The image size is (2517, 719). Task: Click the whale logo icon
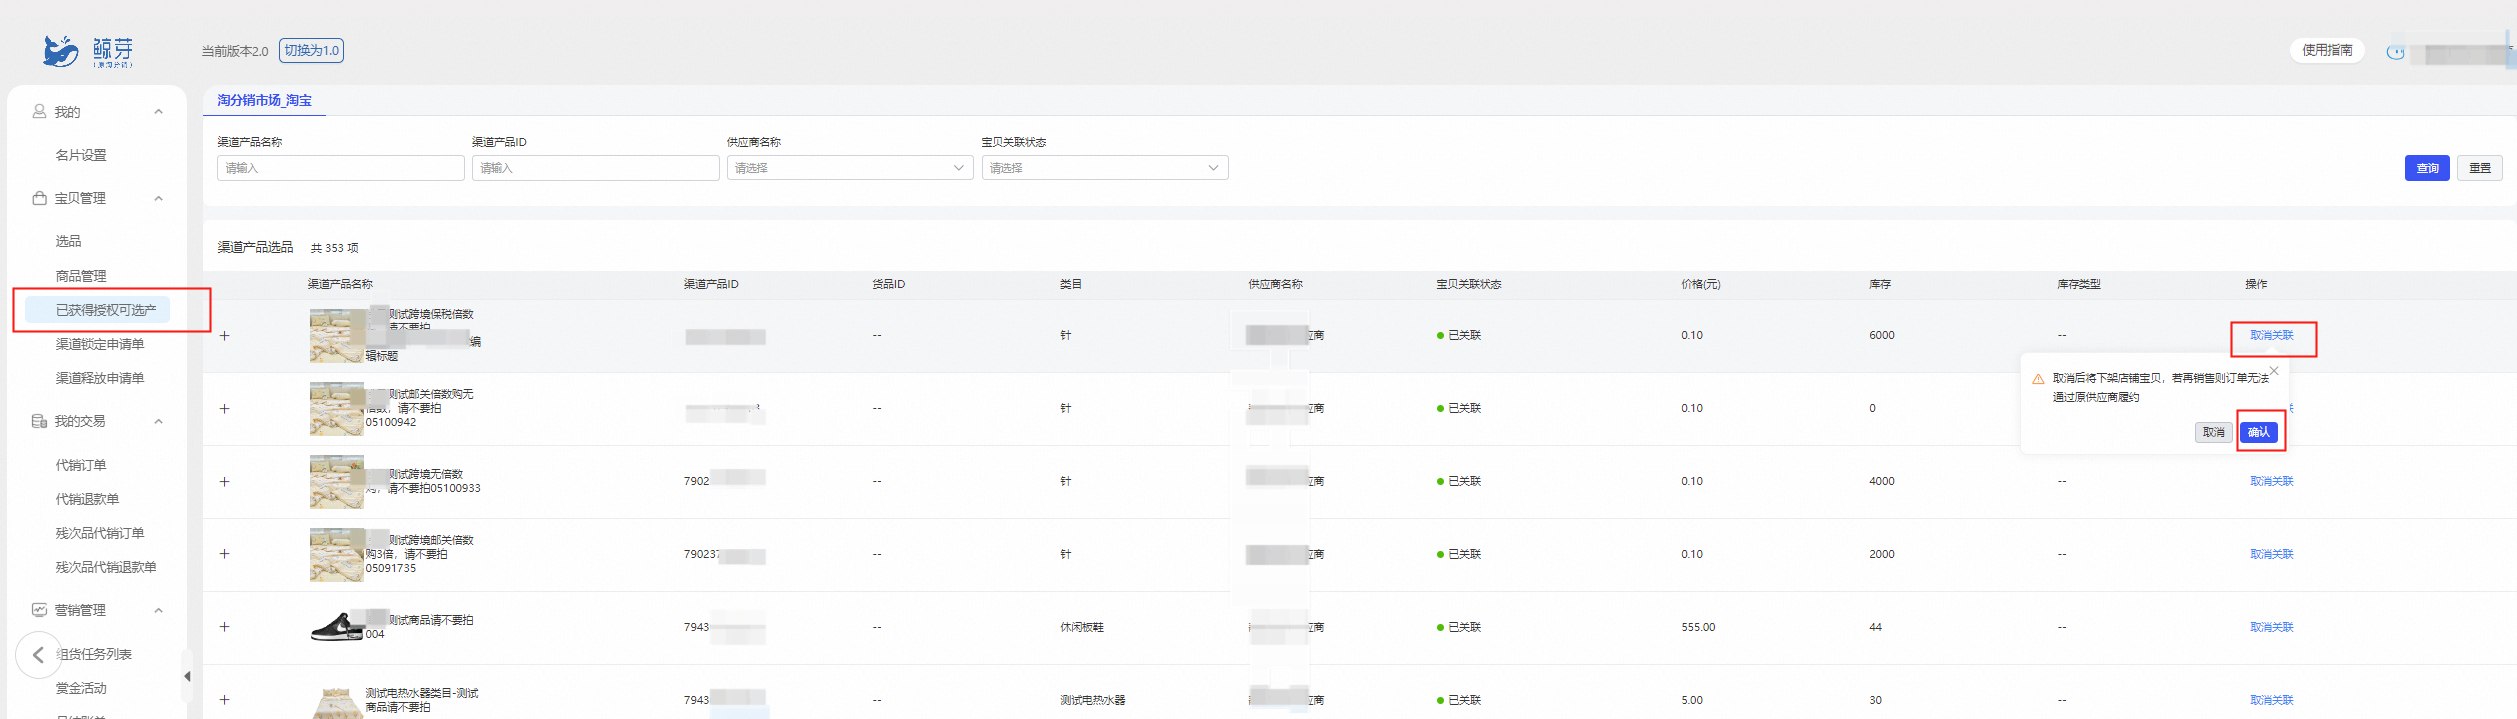pyautogui.click(x=60, y=50)
